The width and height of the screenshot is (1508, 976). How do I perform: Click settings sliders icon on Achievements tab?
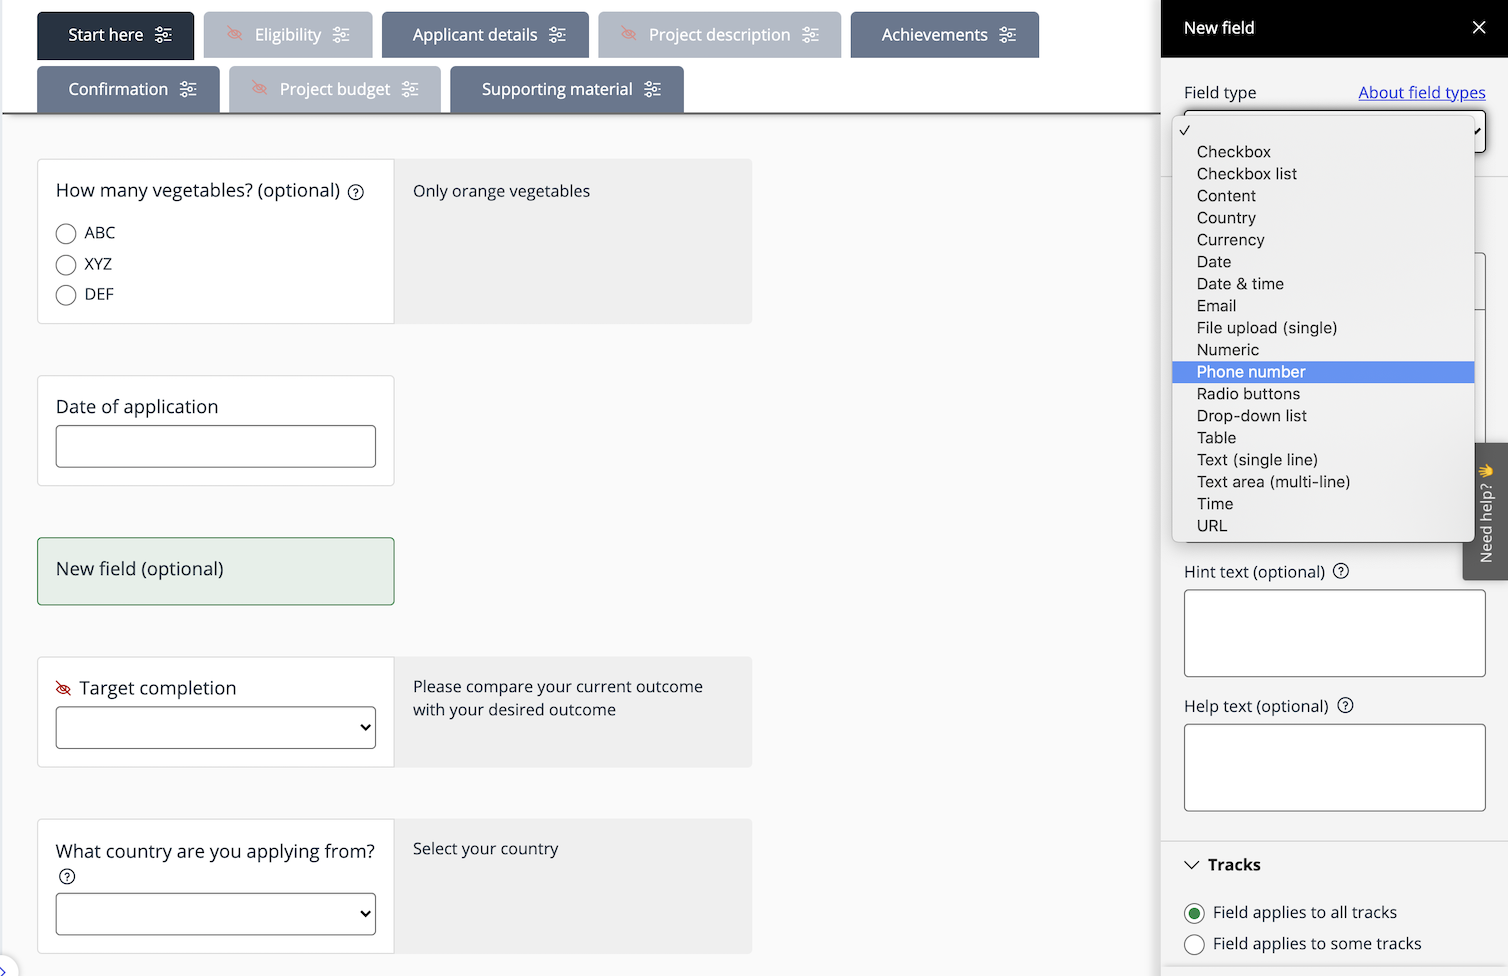[1007, 35]
